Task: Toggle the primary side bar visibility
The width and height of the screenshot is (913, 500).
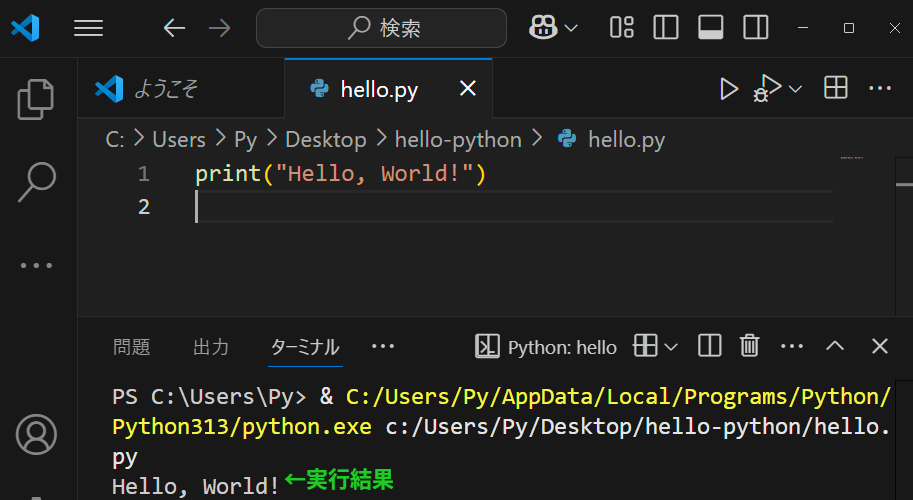Action: coord(665,28)
